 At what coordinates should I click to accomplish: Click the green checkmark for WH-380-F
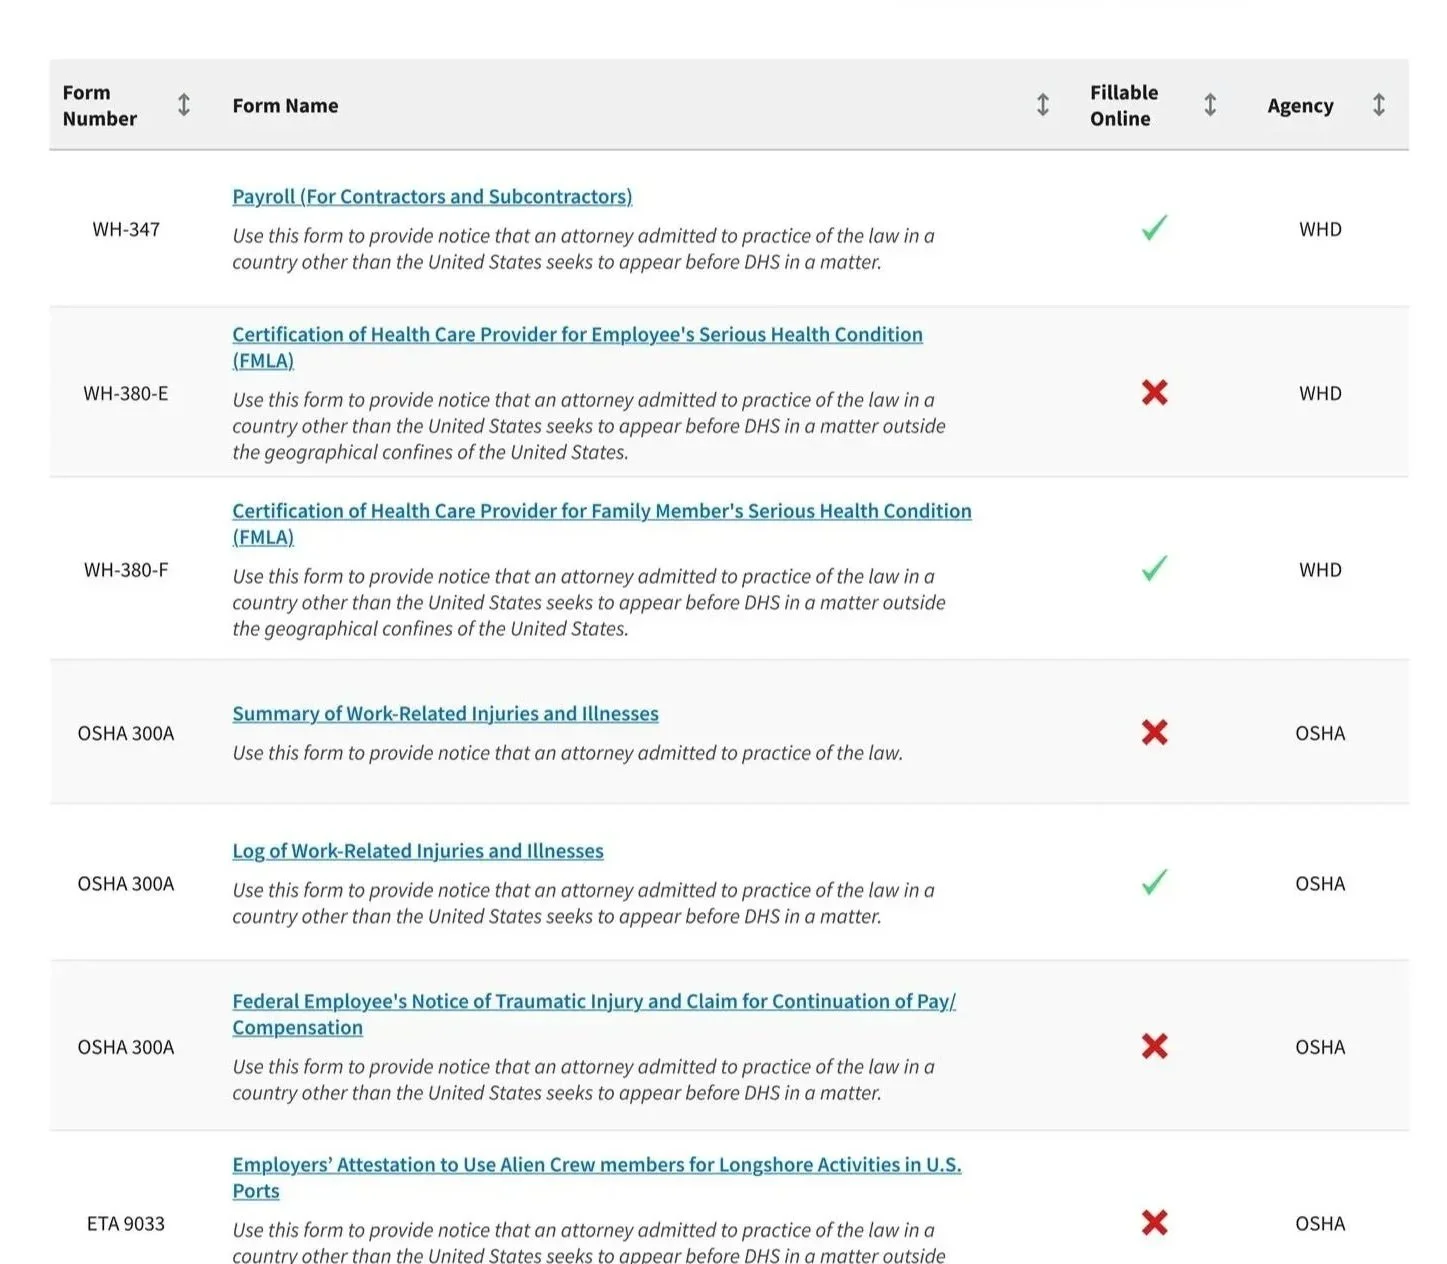pyautogui.click(x=1153, y=570)
